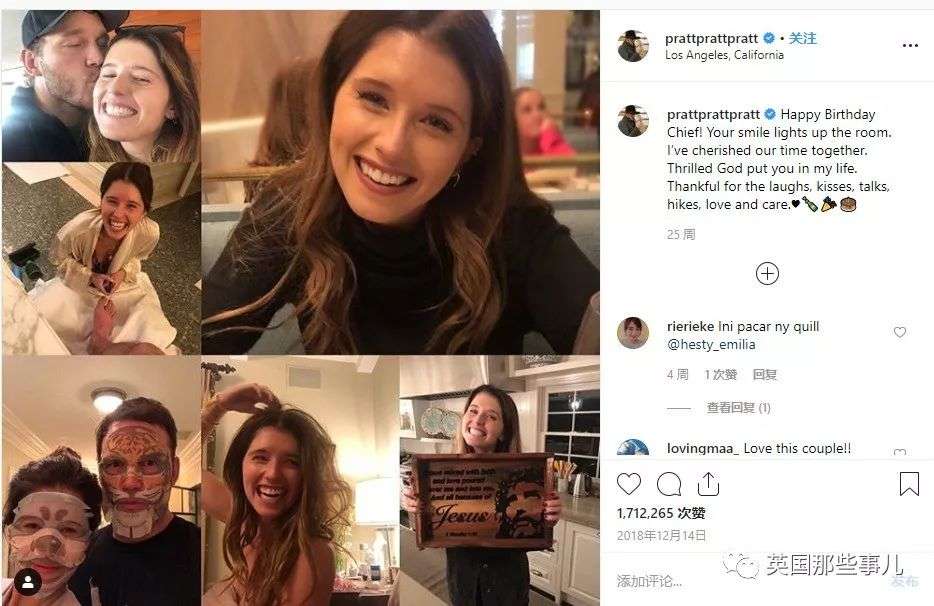934x606 pixels.
Task: Click 回复 to reply to rierieke
Action: coord(765,375)
